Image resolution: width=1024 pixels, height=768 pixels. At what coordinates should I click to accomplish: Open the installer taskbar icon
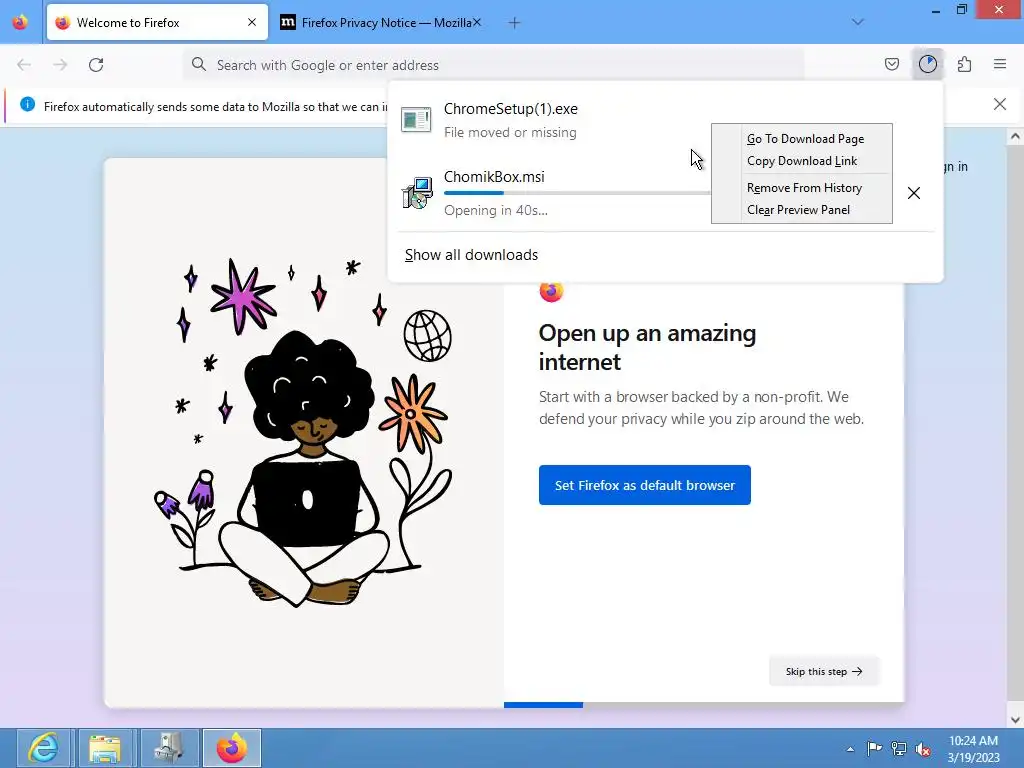point(169,748)
